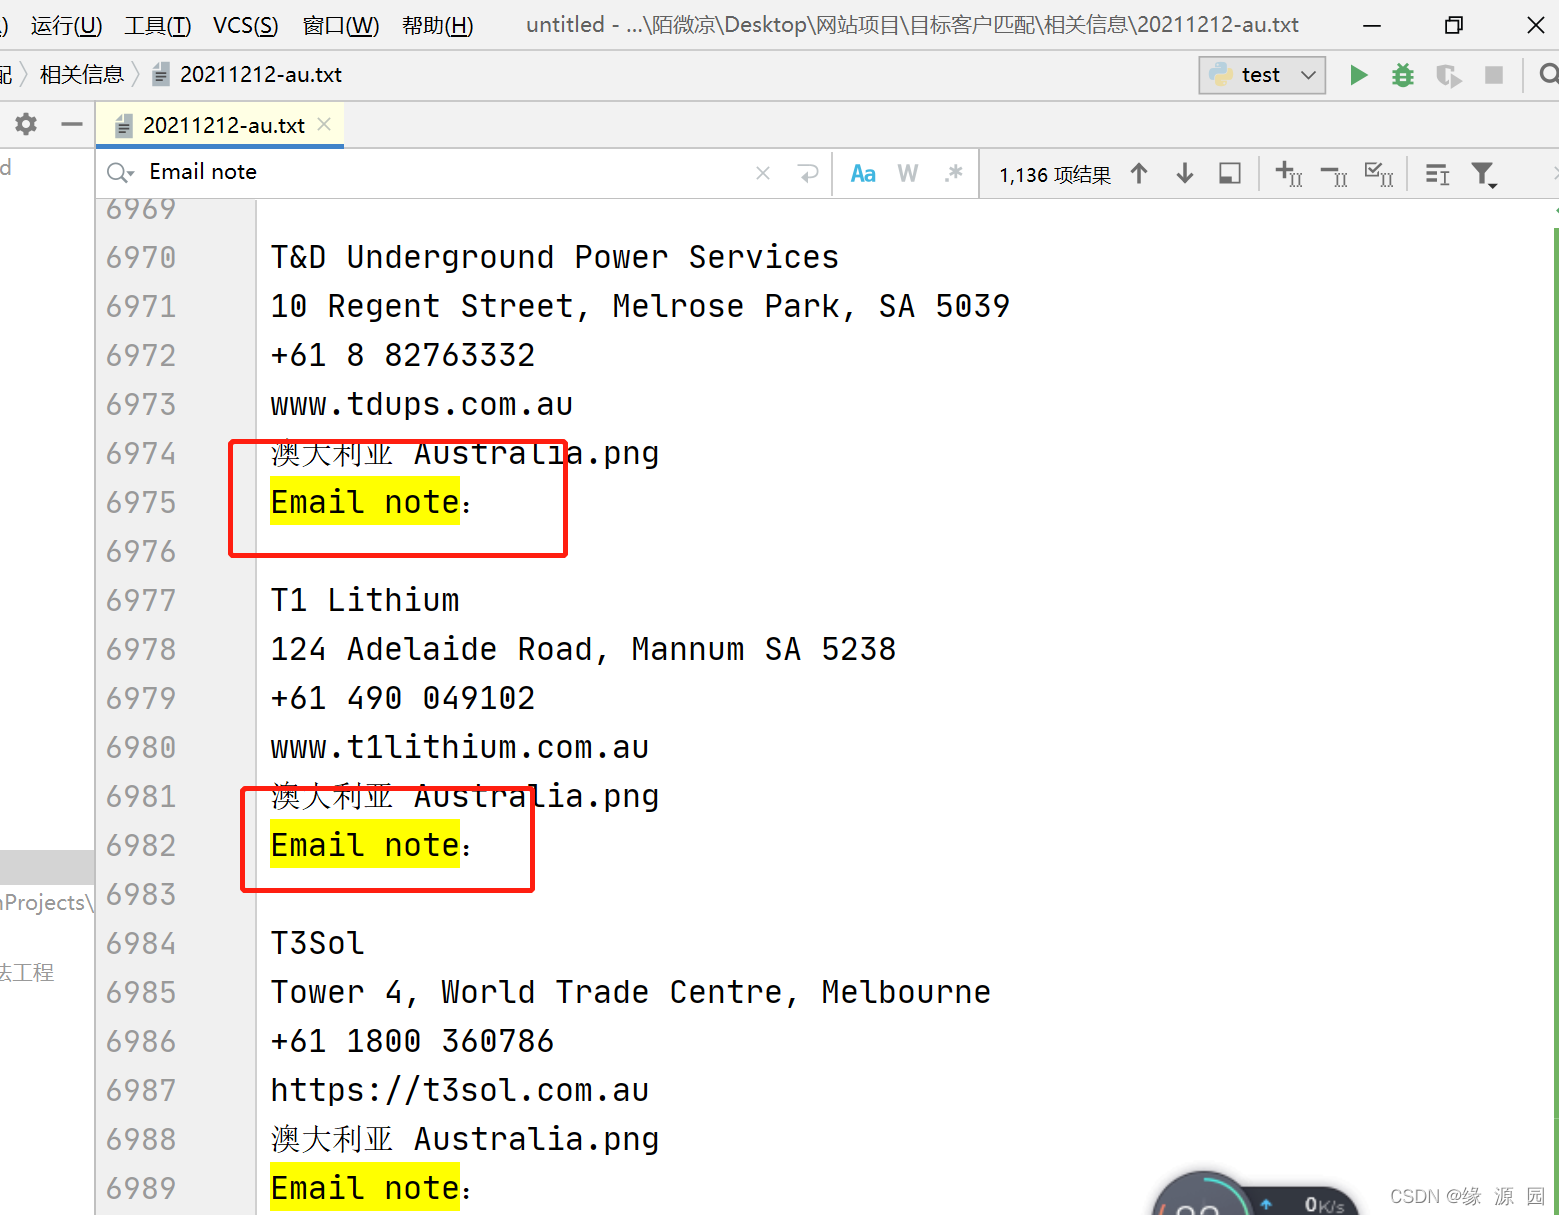Click the stop process square icon
1559x1215 pixels.
point(1494,75)
